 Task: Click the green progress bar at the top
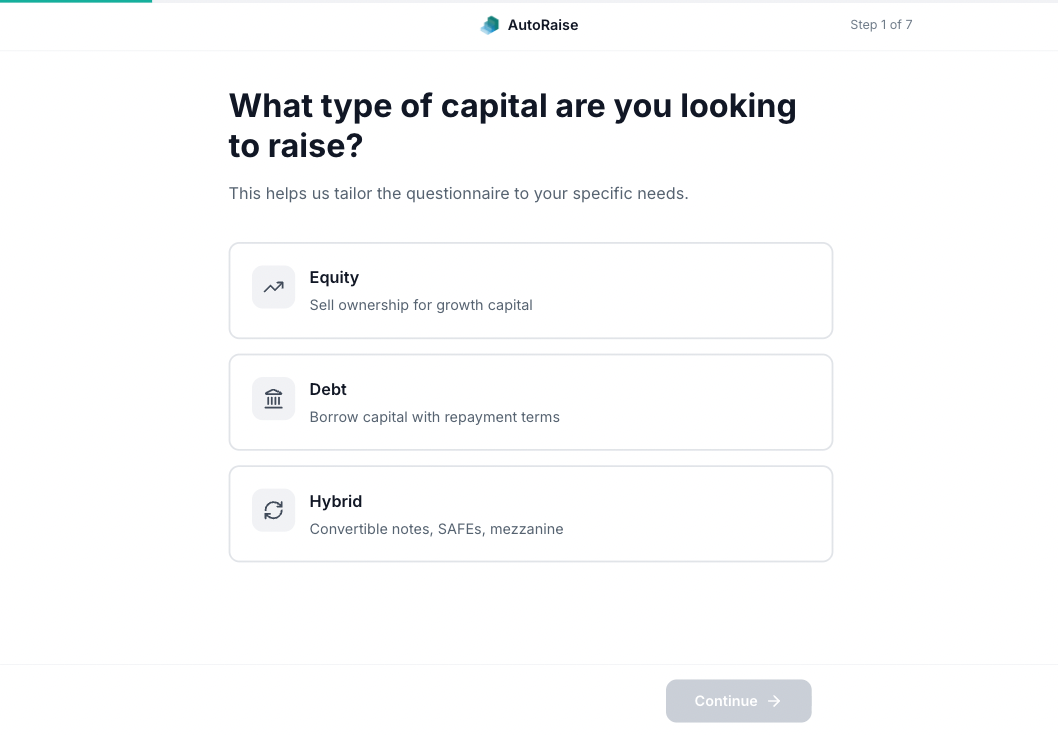[75, 2]
